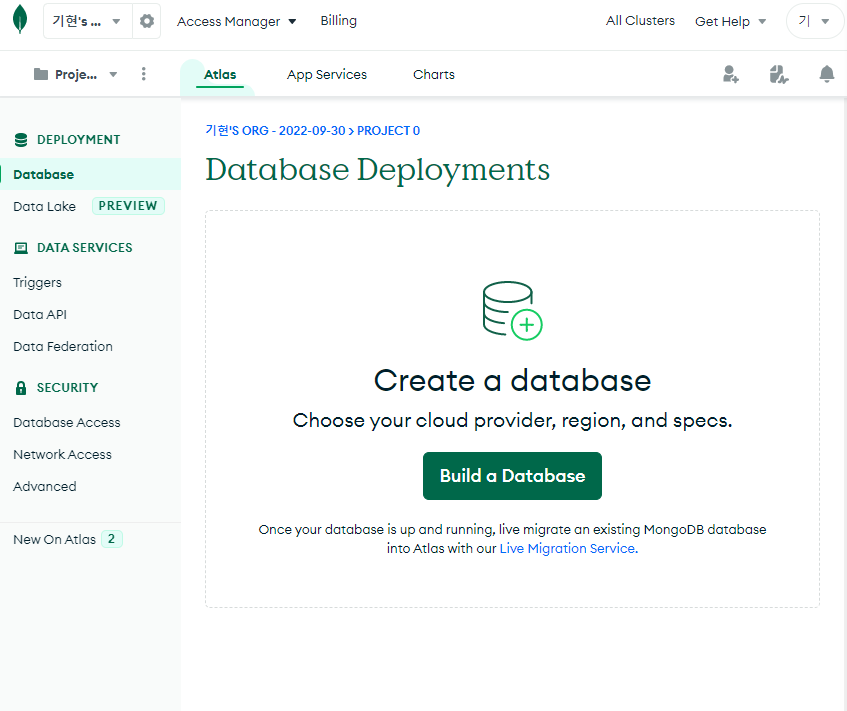847x711 pixels.
Task: Open the Project selector dropdown
Action: tap(76, 74)
